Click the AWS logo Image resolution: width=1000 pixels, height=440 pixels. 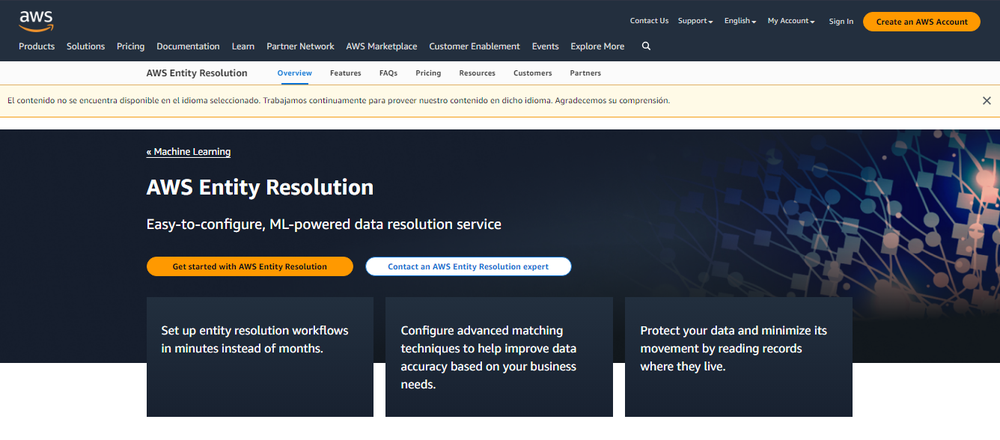(x=36, y=21)
